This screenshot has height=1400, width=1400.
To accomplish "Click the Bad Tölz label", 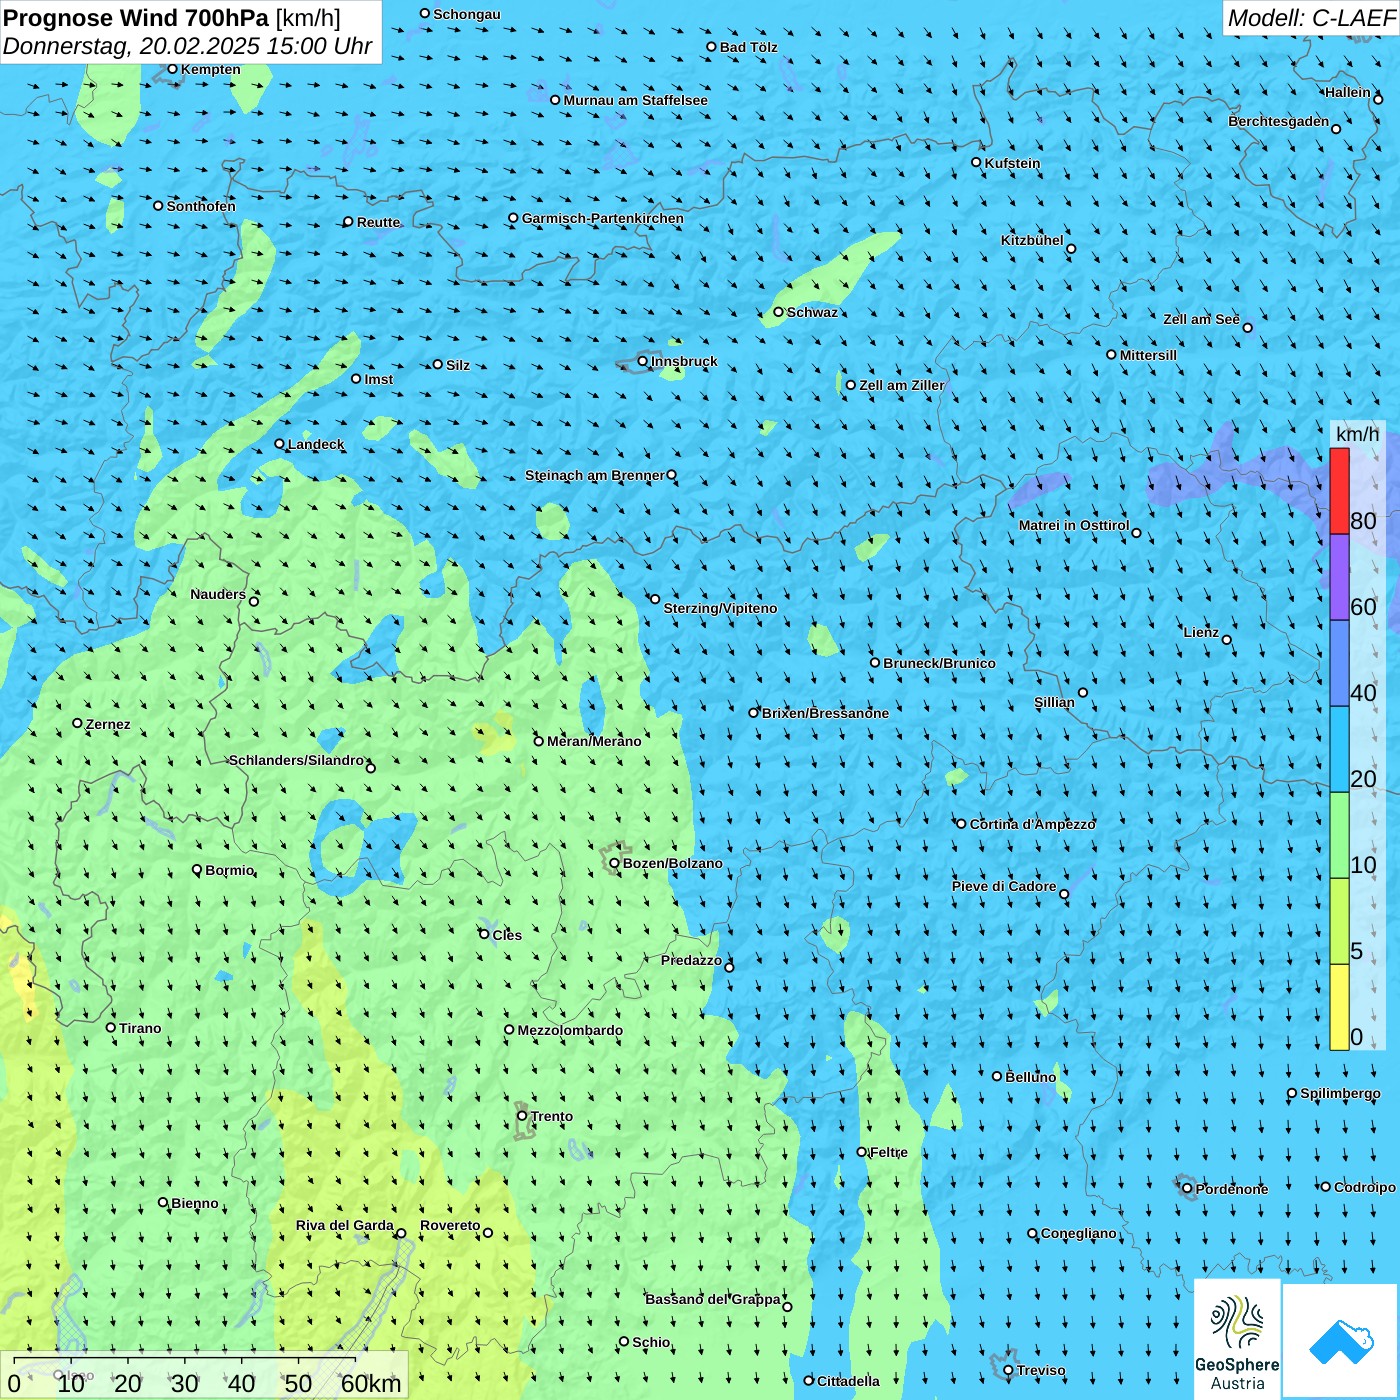I will click(x=749, y=47).
